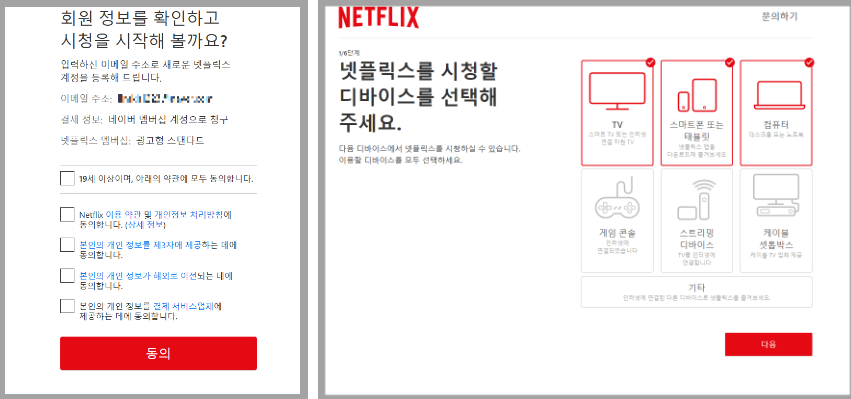Uncheck the TV card's red checkmark badge

[650, 62]
